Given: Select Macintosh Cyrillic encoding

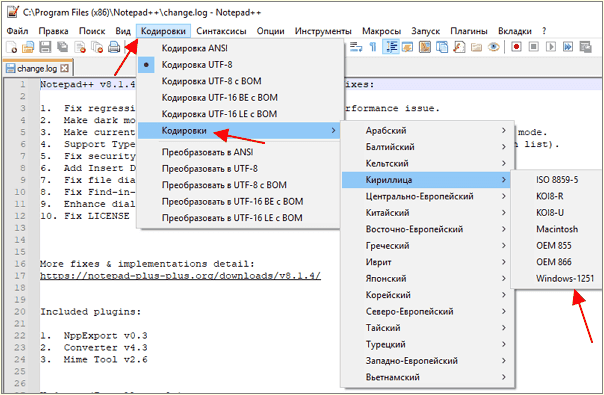Looking at the screenshot, I should [556, 229].
